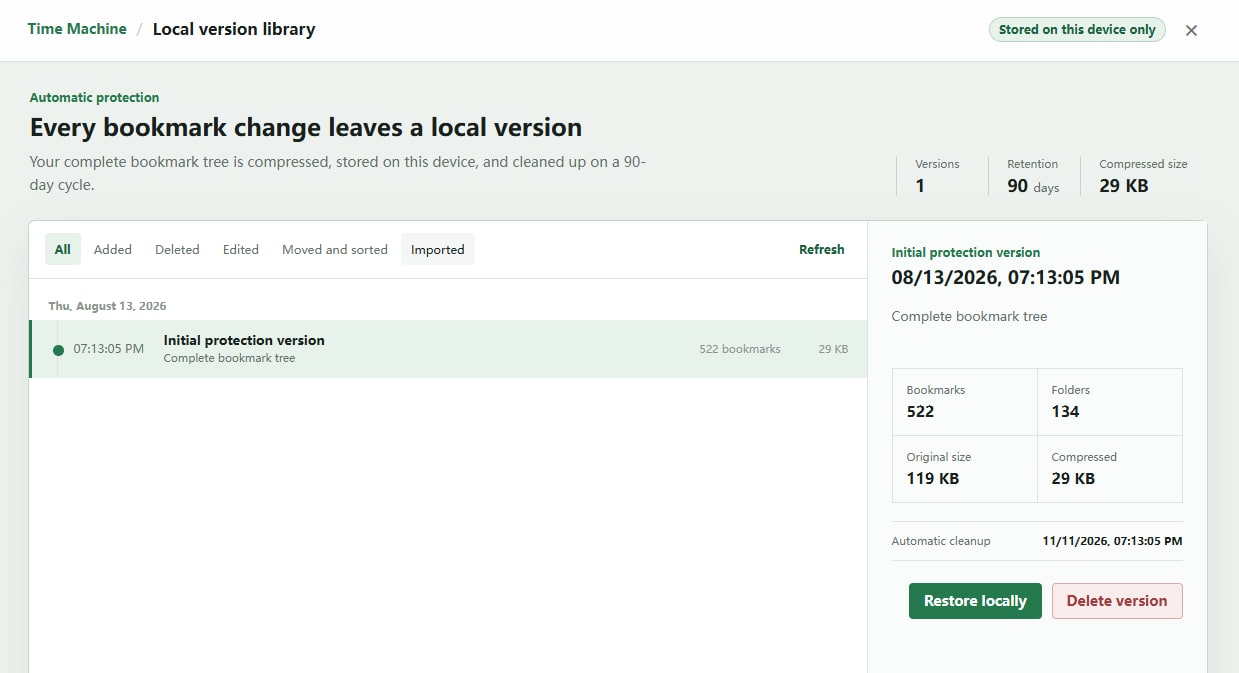Click the Original size 119 KB cell
The image size is (1239, 673).
[965, 469]
